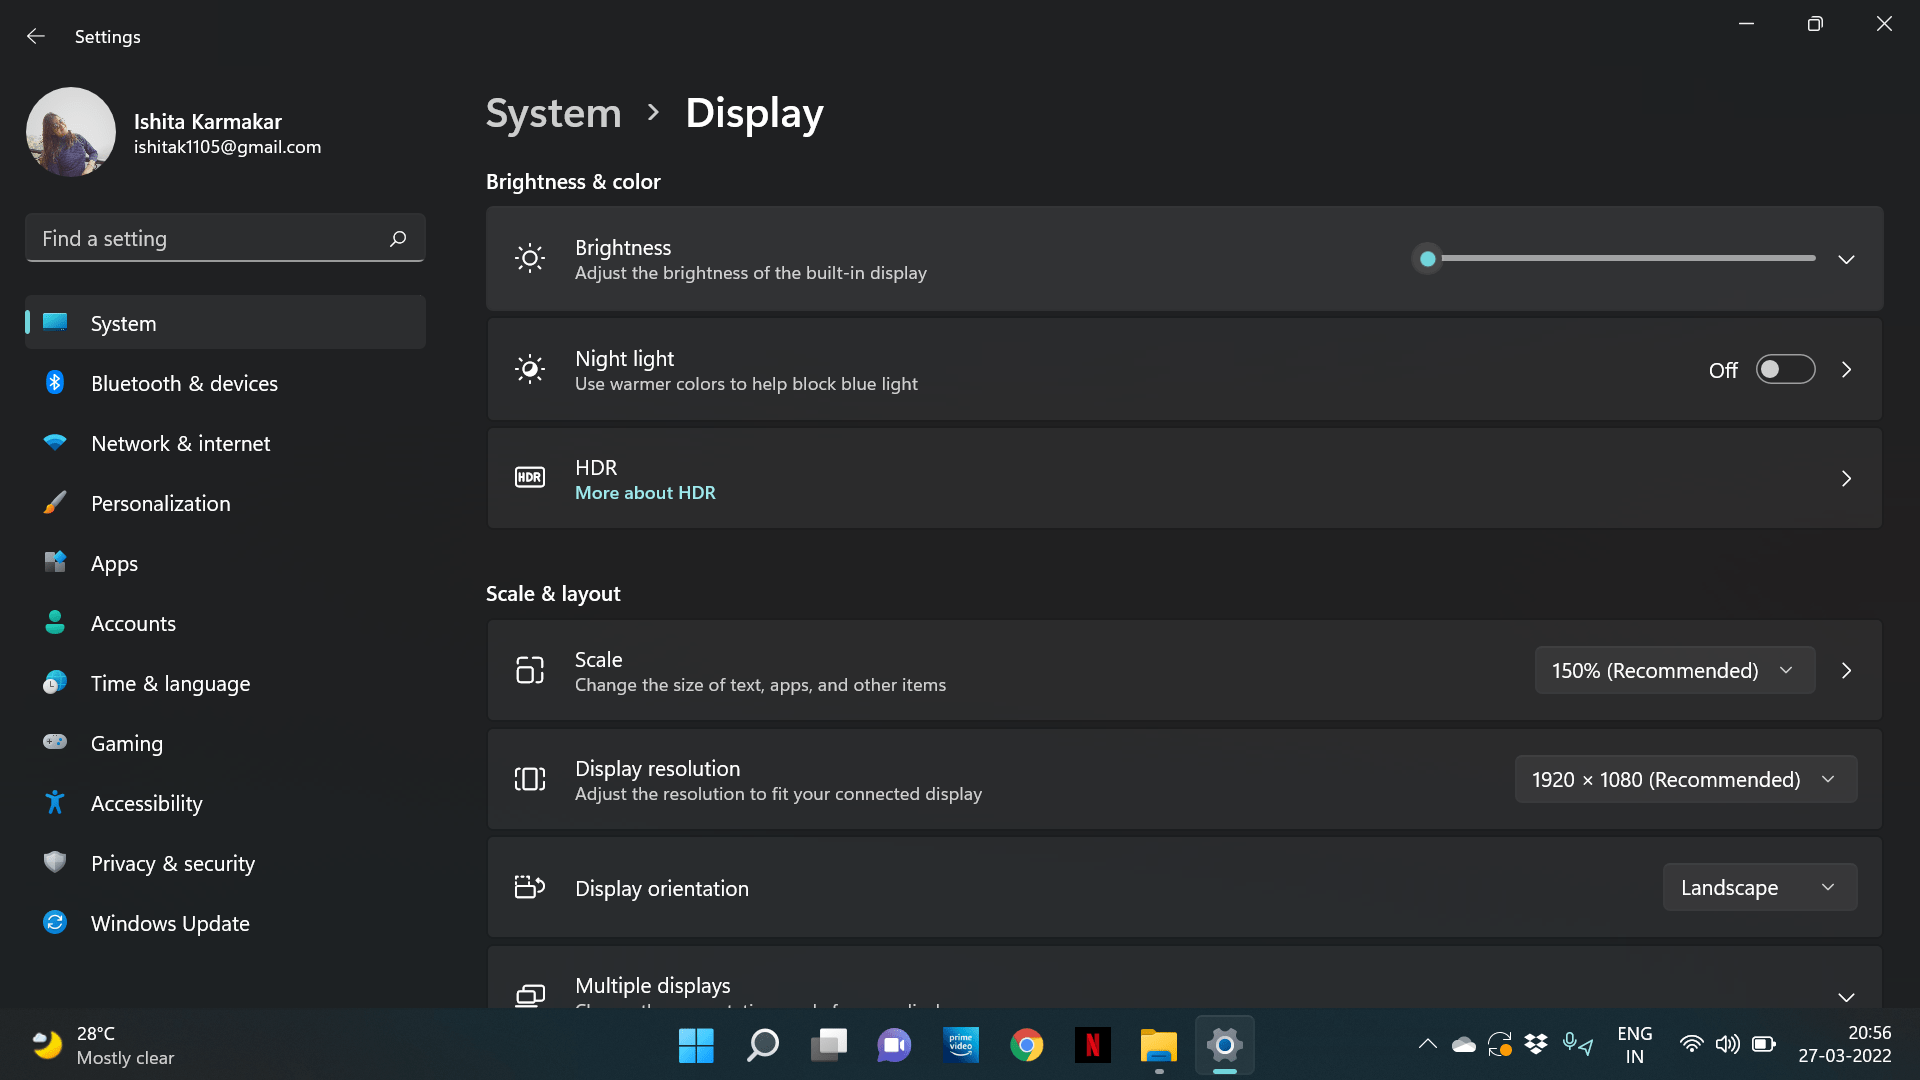This screenshot has width=1920, height=1080.
Task: Click the System breadcrumb link
Action: [x=553, y=113]
